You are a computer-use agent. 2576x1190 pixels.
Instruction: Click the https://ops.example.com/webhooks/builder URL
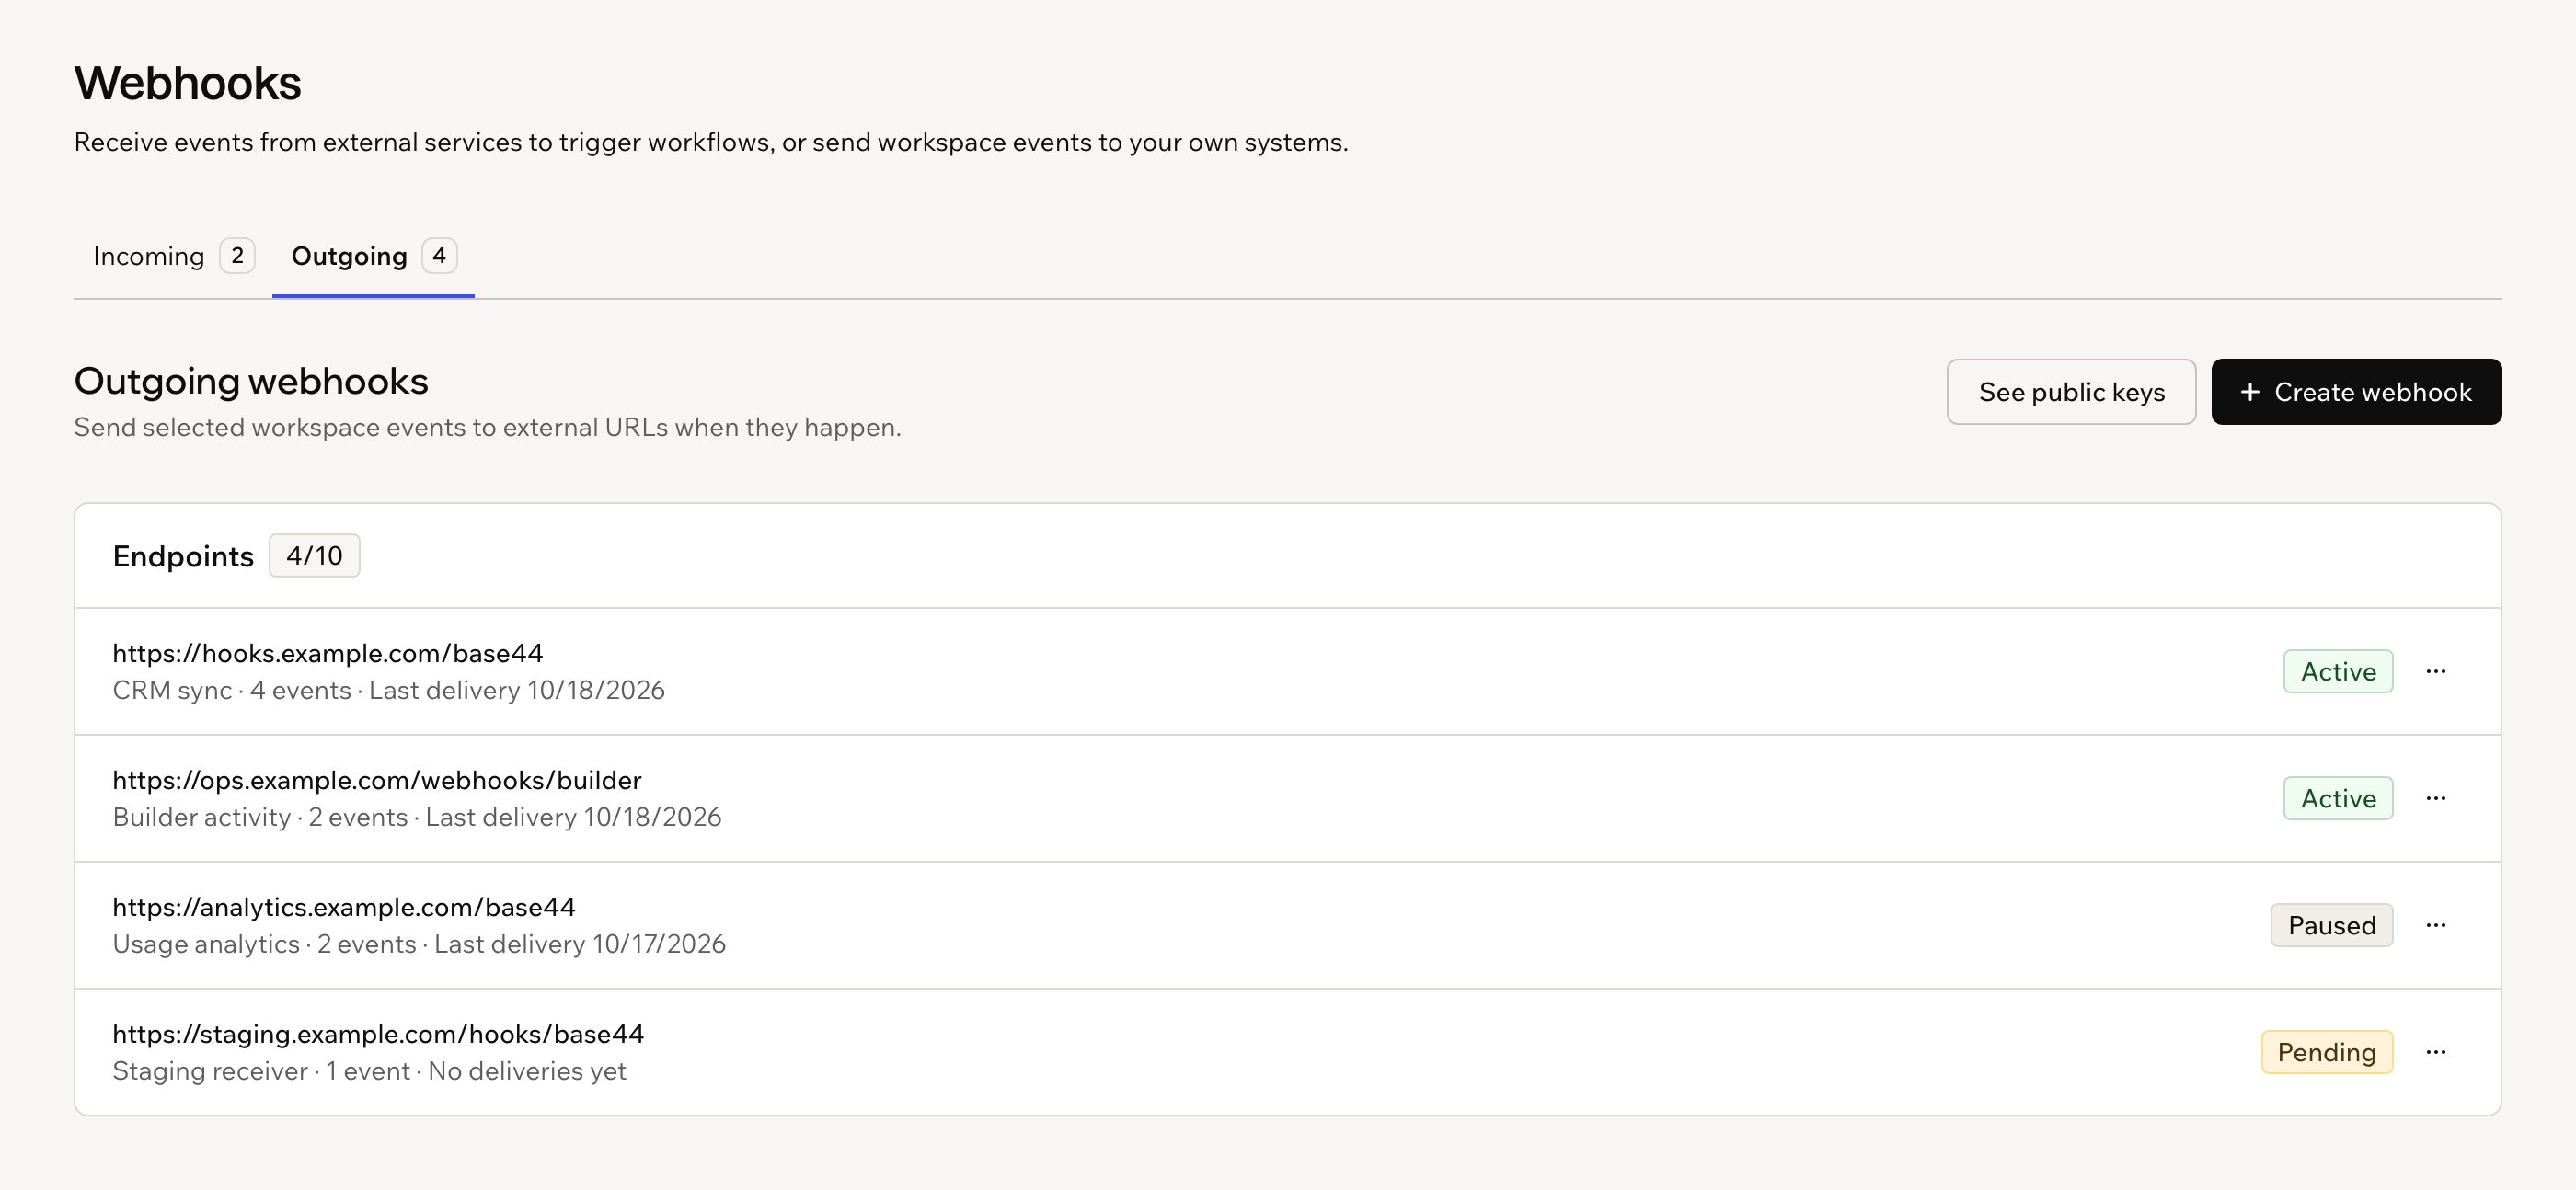tap(377, 780)
